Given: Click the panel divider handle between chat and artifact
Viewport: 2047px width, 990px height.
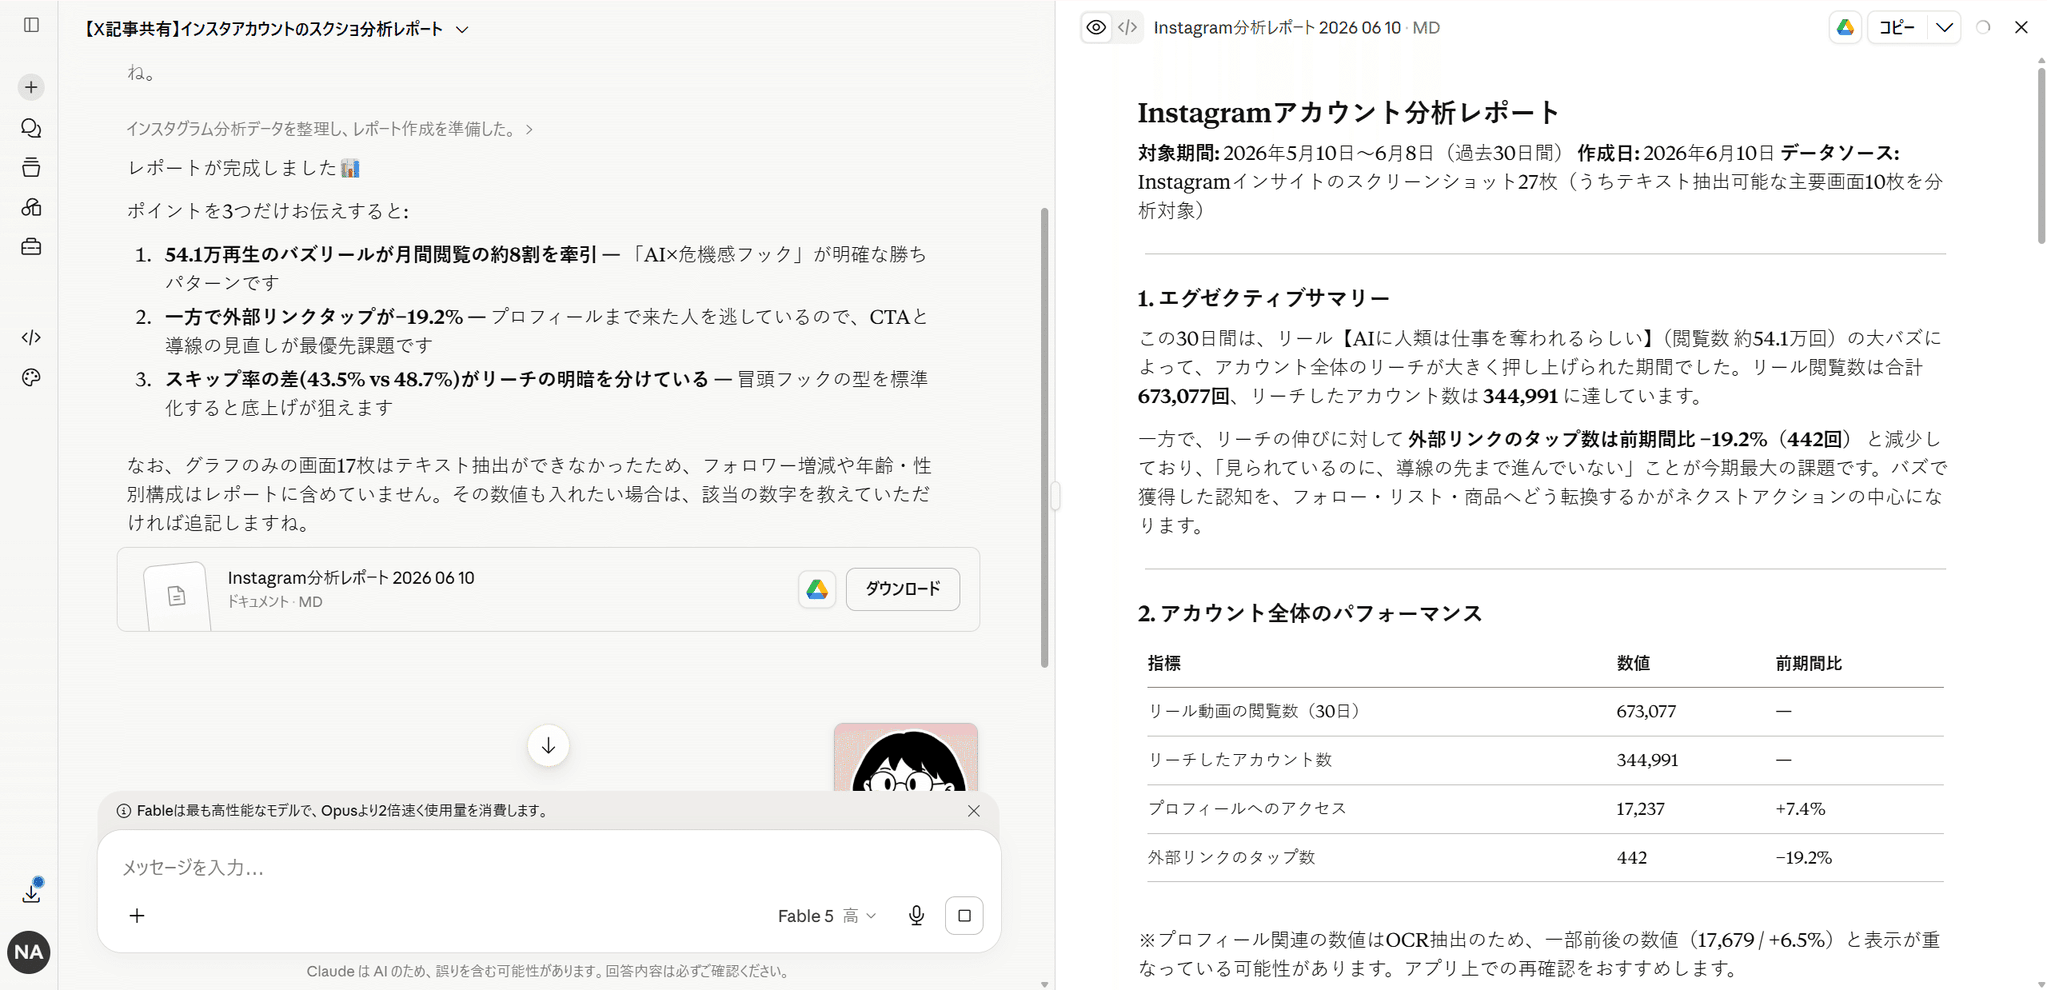Looking at the screenshot, I should 1055,496.
